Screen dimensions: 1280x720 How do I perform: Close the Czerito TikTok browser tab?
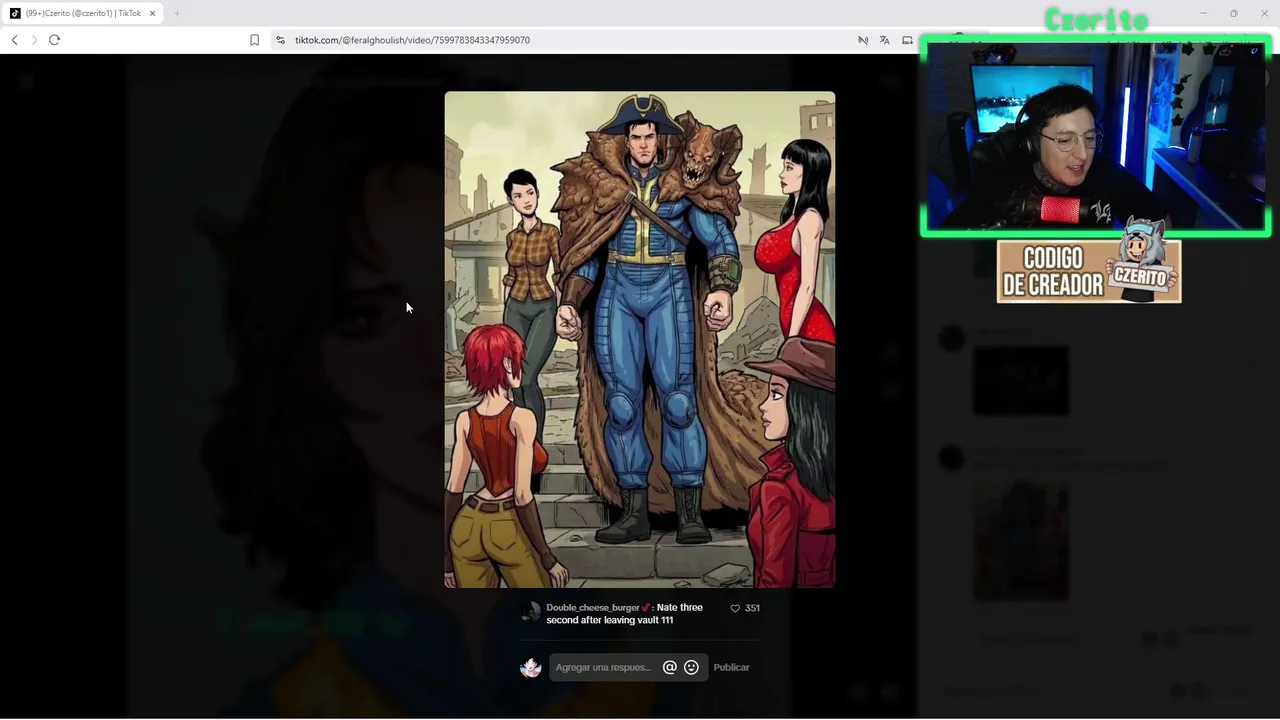pyautogui.click(x=152, y=13)
